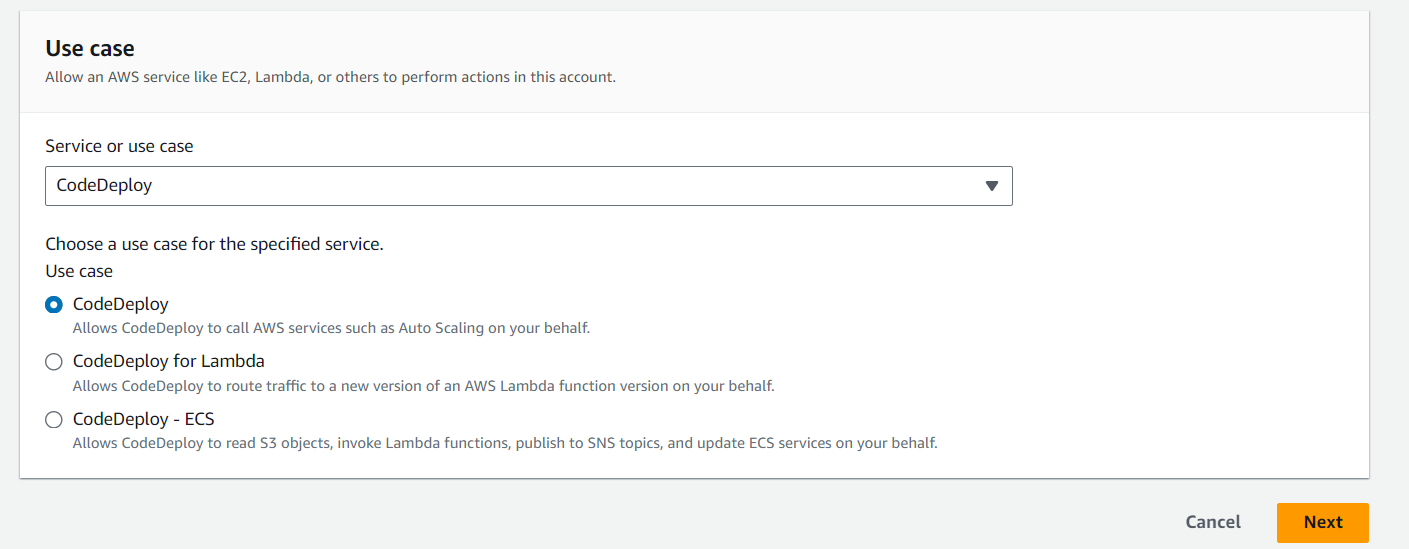Click the "Service or use case" field label
The width and height of the screenshot is (1409, 549).
click(x=119, y=146)
